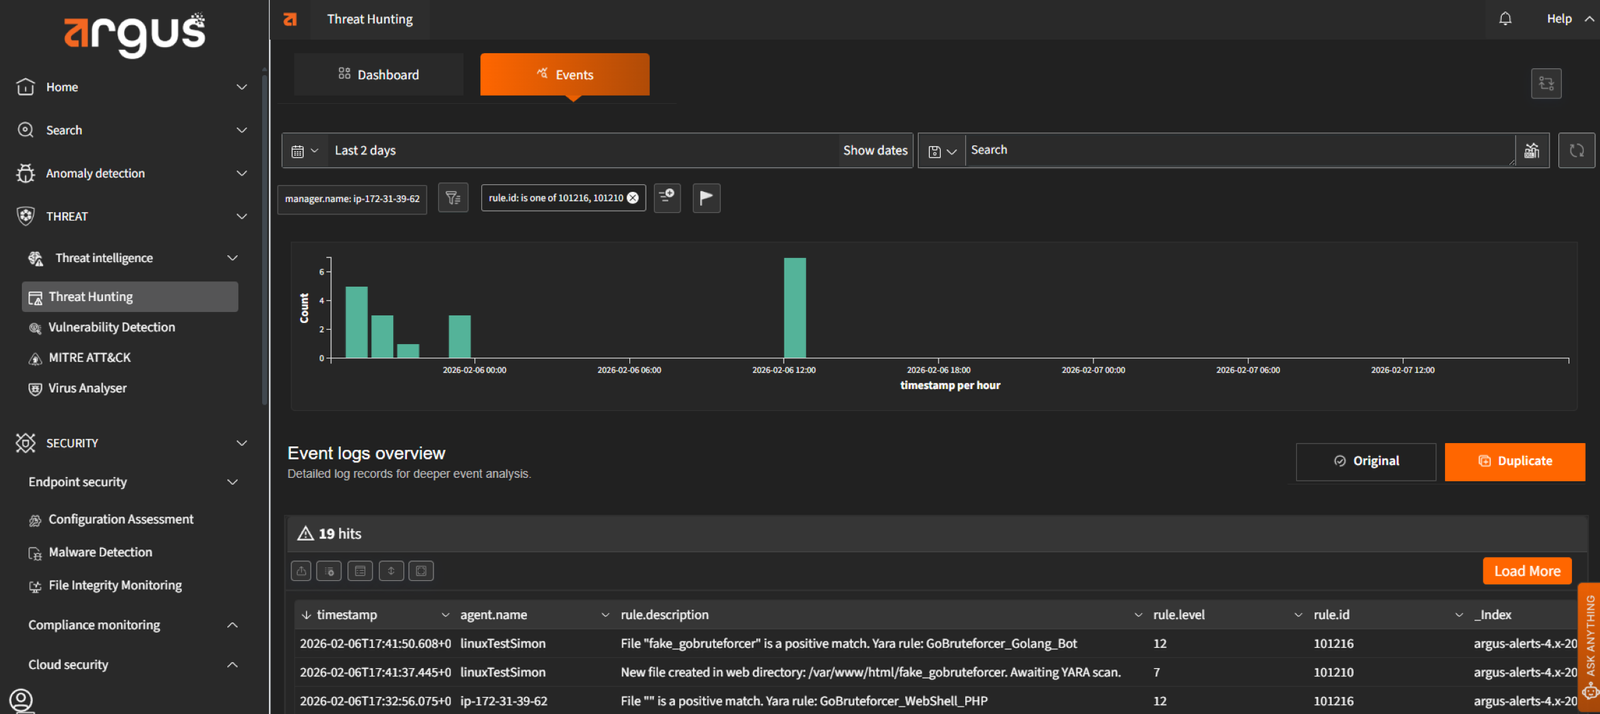The width and height of the screenshot is (1600, 714).
Task: Click the flag icon beside filters
Action: pos(706,198)
